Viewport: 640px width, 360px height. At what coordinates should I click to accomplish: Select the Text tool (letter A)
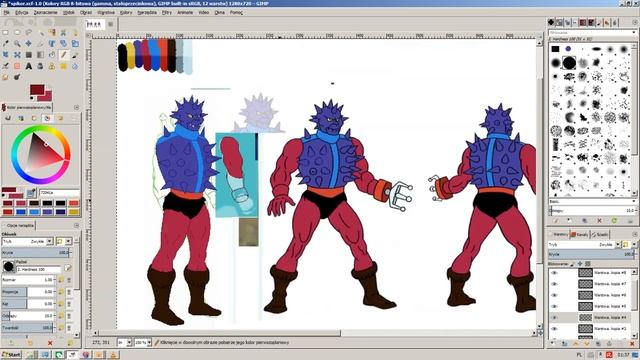tap(29, 66)
